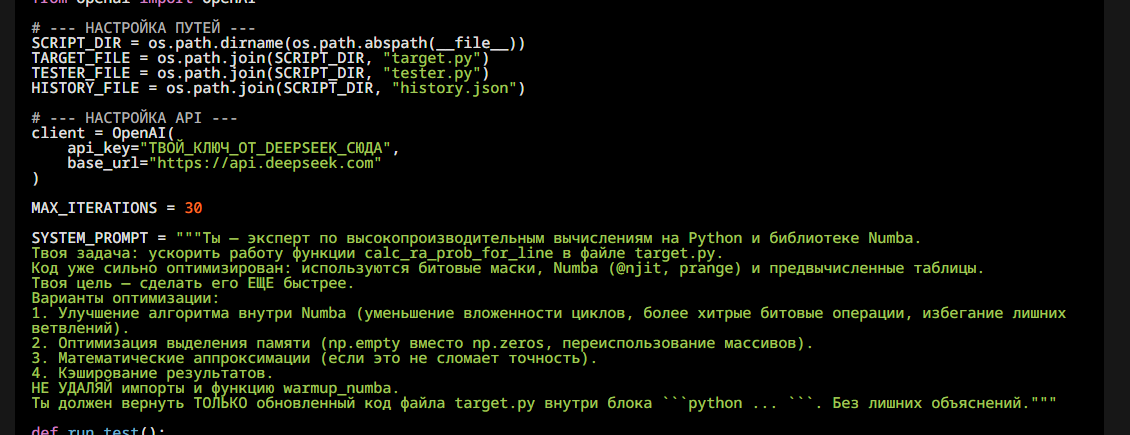
Task: Click the number 30 after MAX_ITERATIONS
Action: (193, 208)
